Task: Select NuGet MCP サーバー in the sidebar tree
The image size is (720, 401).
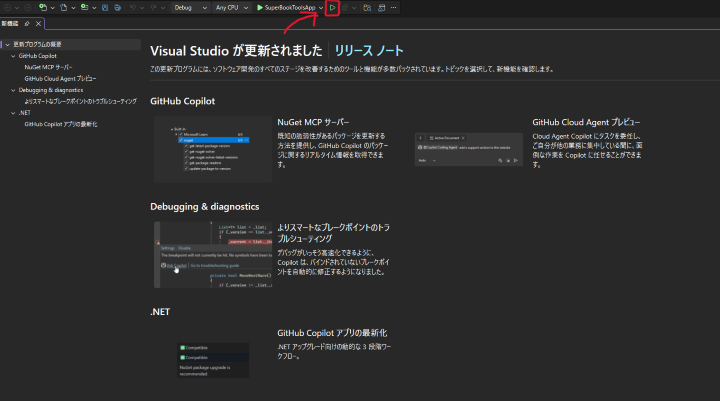Action: 48,67
